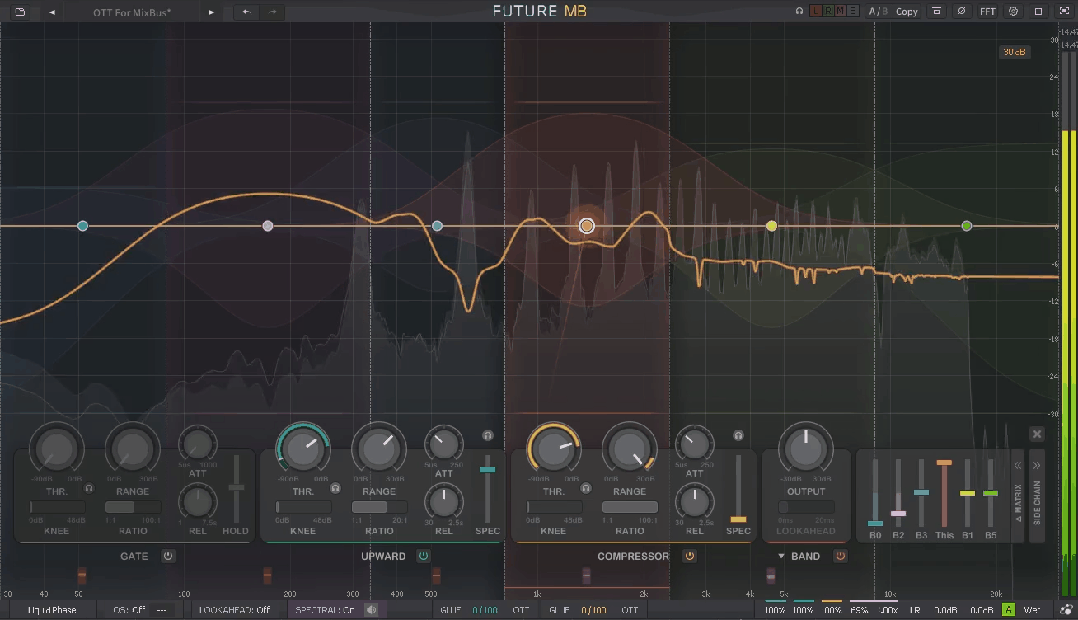
Task: Click the Compressor range knob
Action: [629, 449]
